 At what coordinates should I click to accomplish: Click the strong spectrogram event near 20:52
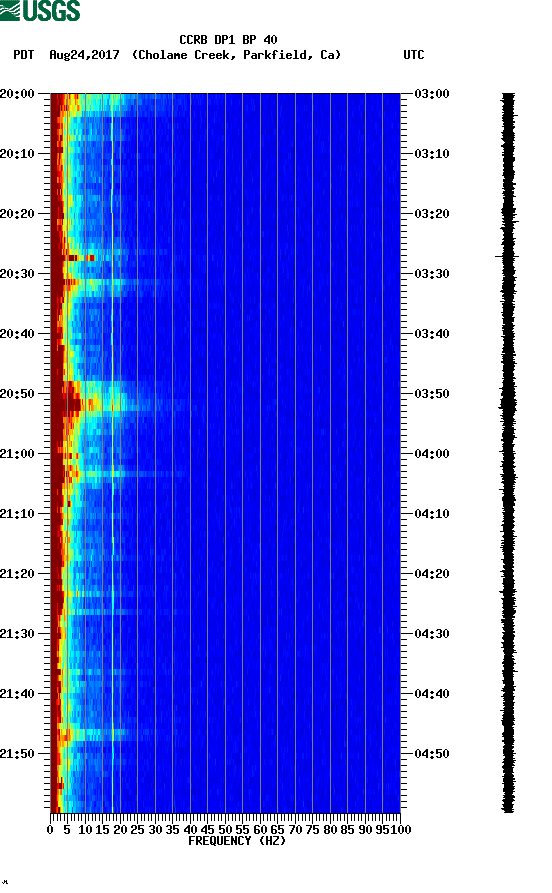tap(74, 405)
